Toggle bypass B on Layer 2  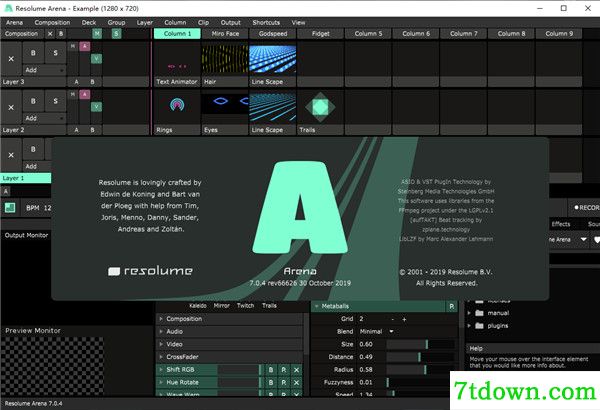click(33, 101)
